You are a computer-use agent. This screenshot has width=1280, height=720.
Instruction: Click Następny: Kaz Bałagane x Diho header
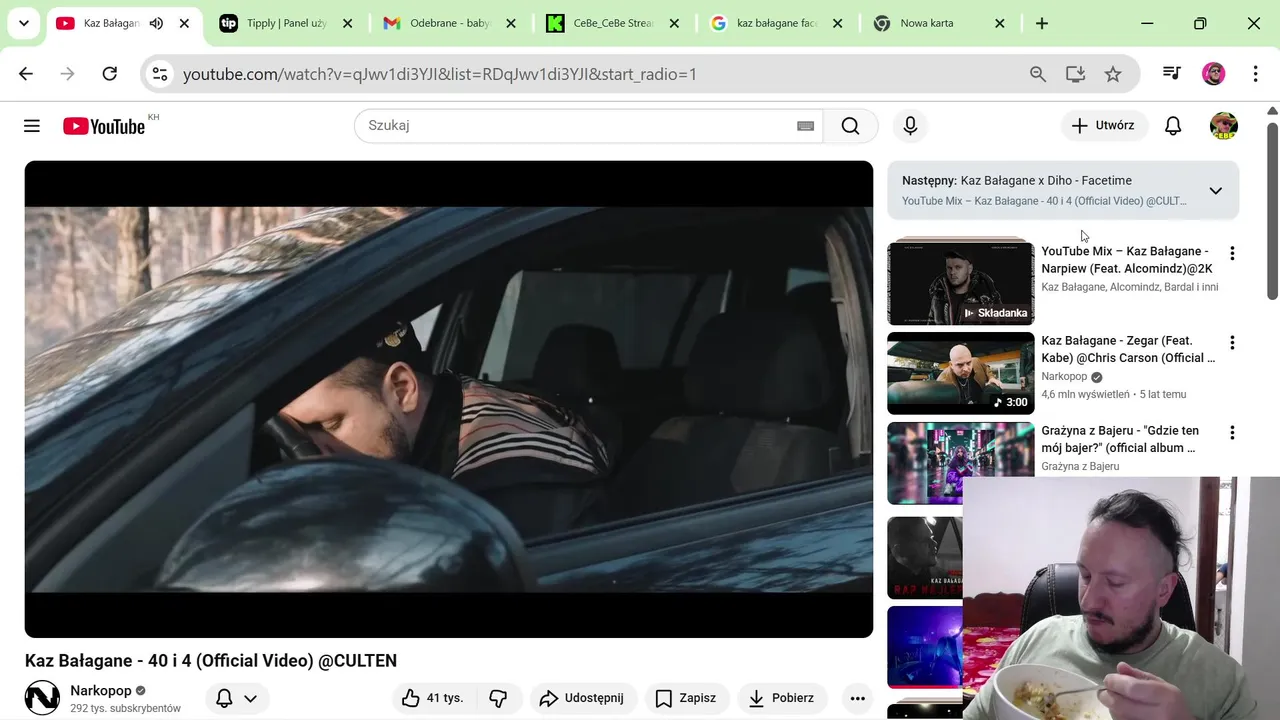click(x=1017, y=181)
